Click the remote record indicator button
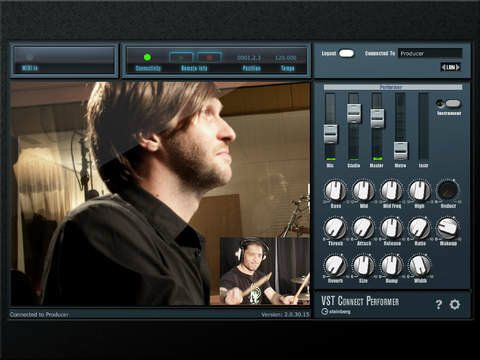The image size is (480, 360). pos(209,57)
